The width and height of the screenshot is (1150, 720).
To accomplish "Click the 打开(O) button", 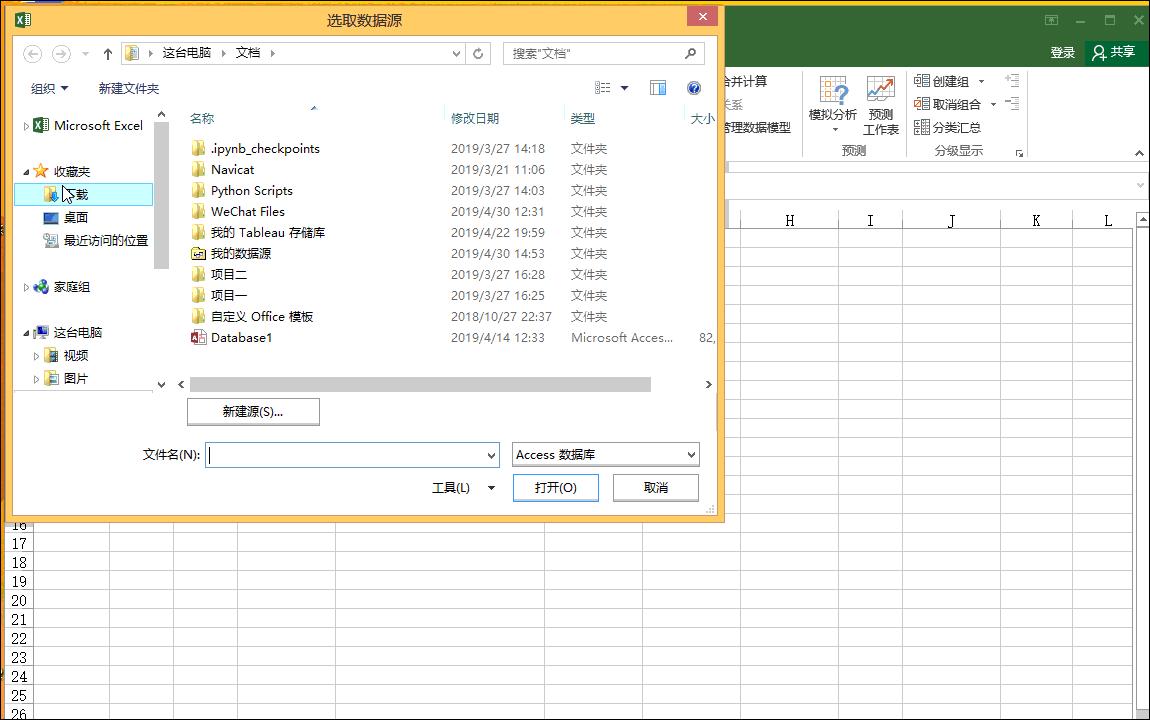I will point(556,488).
